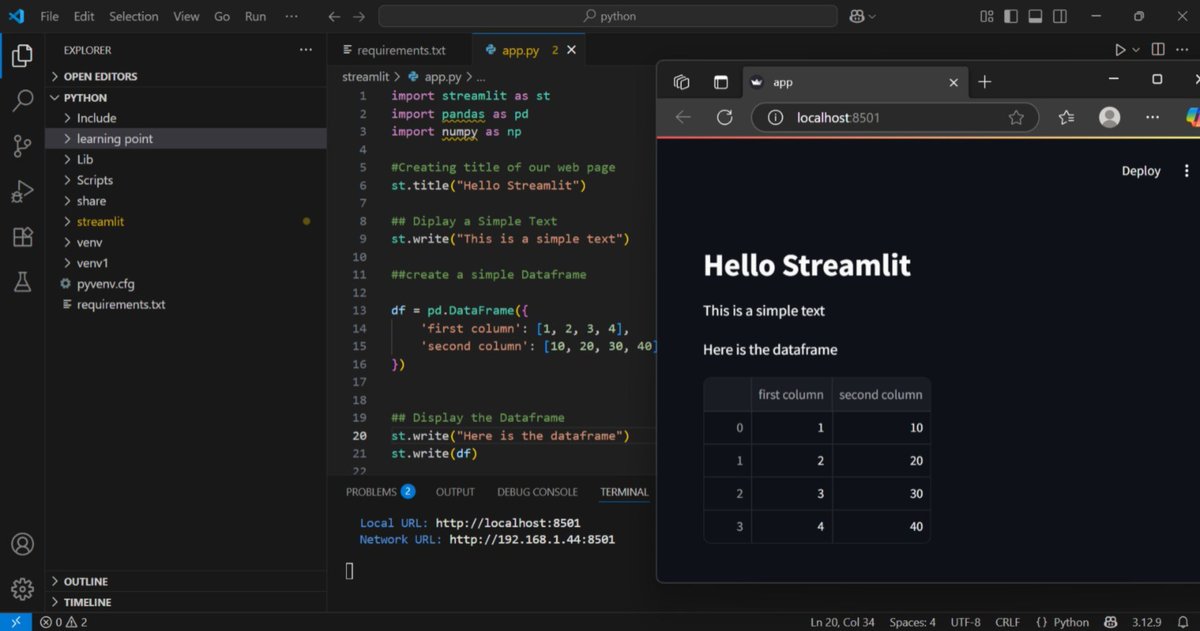
Task: Open browser settings and more ellipsis
Action: coord(1151,117)
